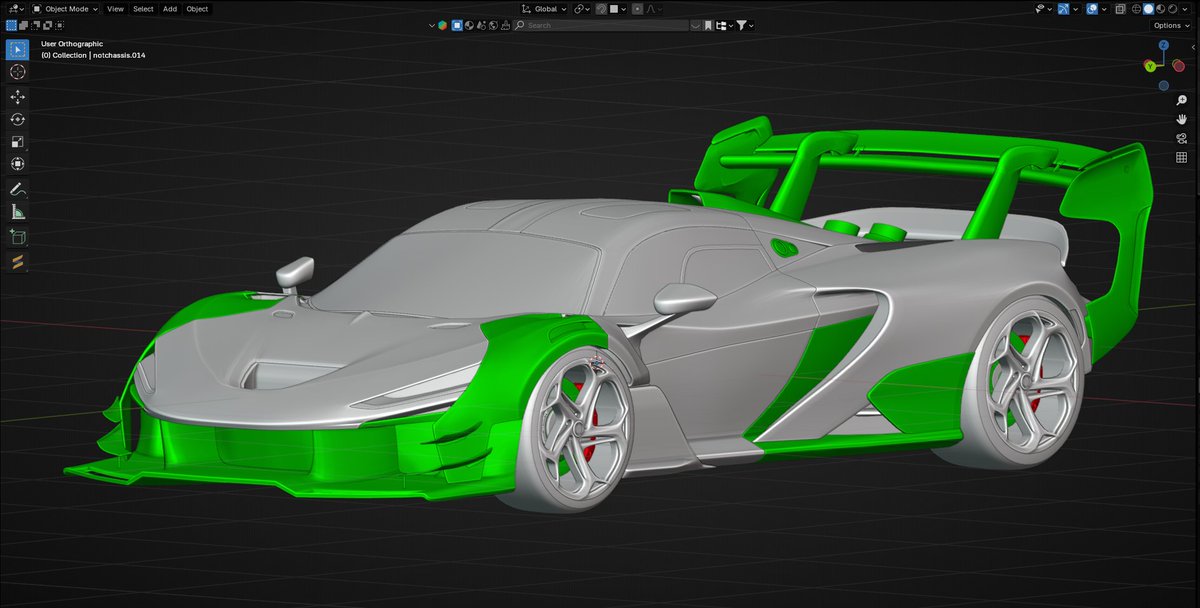Open the Global transform orientation dropdown
This screenshot has height=608, width=1200.
tap(543, 9)
